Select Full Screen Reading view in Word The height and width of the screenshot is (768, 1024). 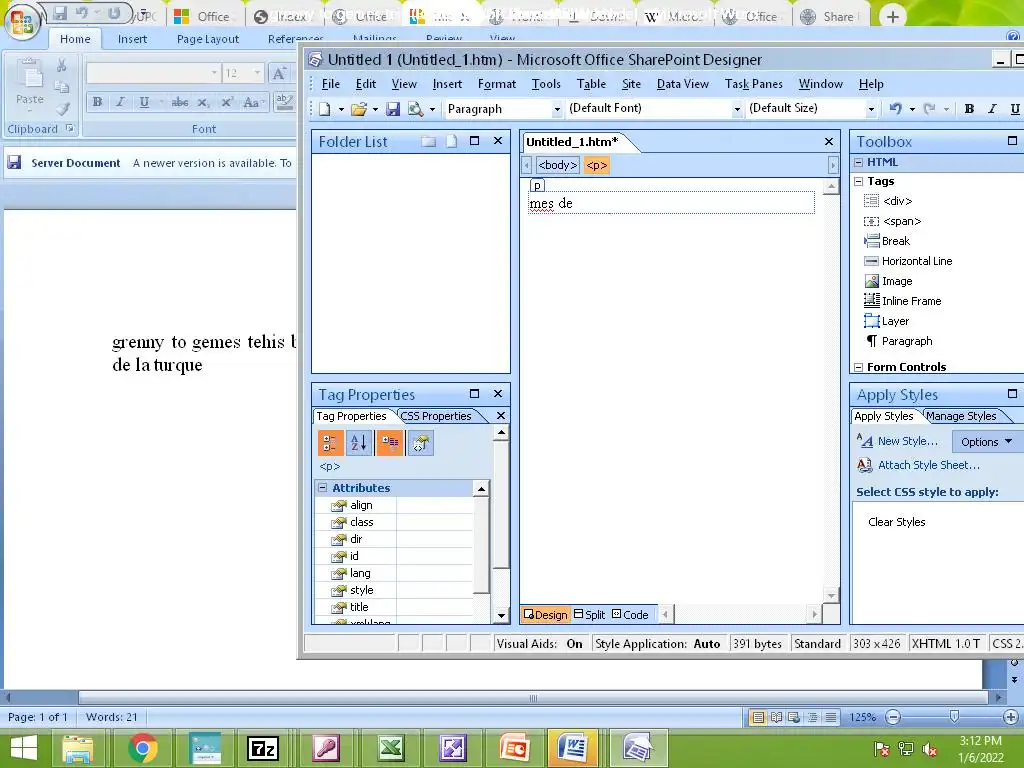click(776, 717)
